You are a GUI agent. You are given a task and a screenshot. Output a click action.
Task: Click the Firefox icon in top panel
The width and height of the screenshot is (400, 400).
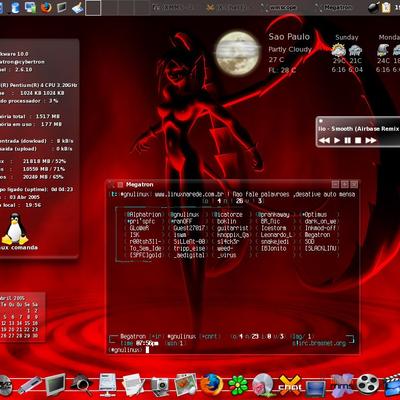click(x=46, y=7)
